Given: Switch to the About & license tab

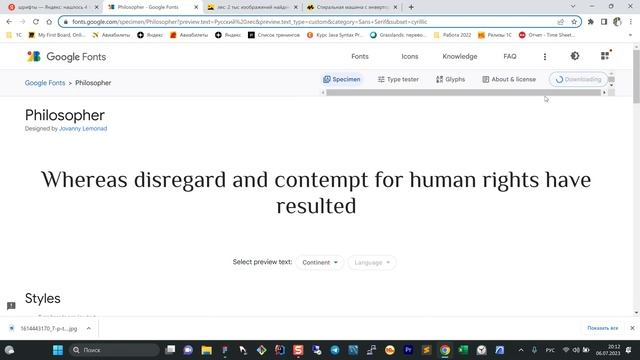Looking at the screenshot, I should [x=509, y=79].
